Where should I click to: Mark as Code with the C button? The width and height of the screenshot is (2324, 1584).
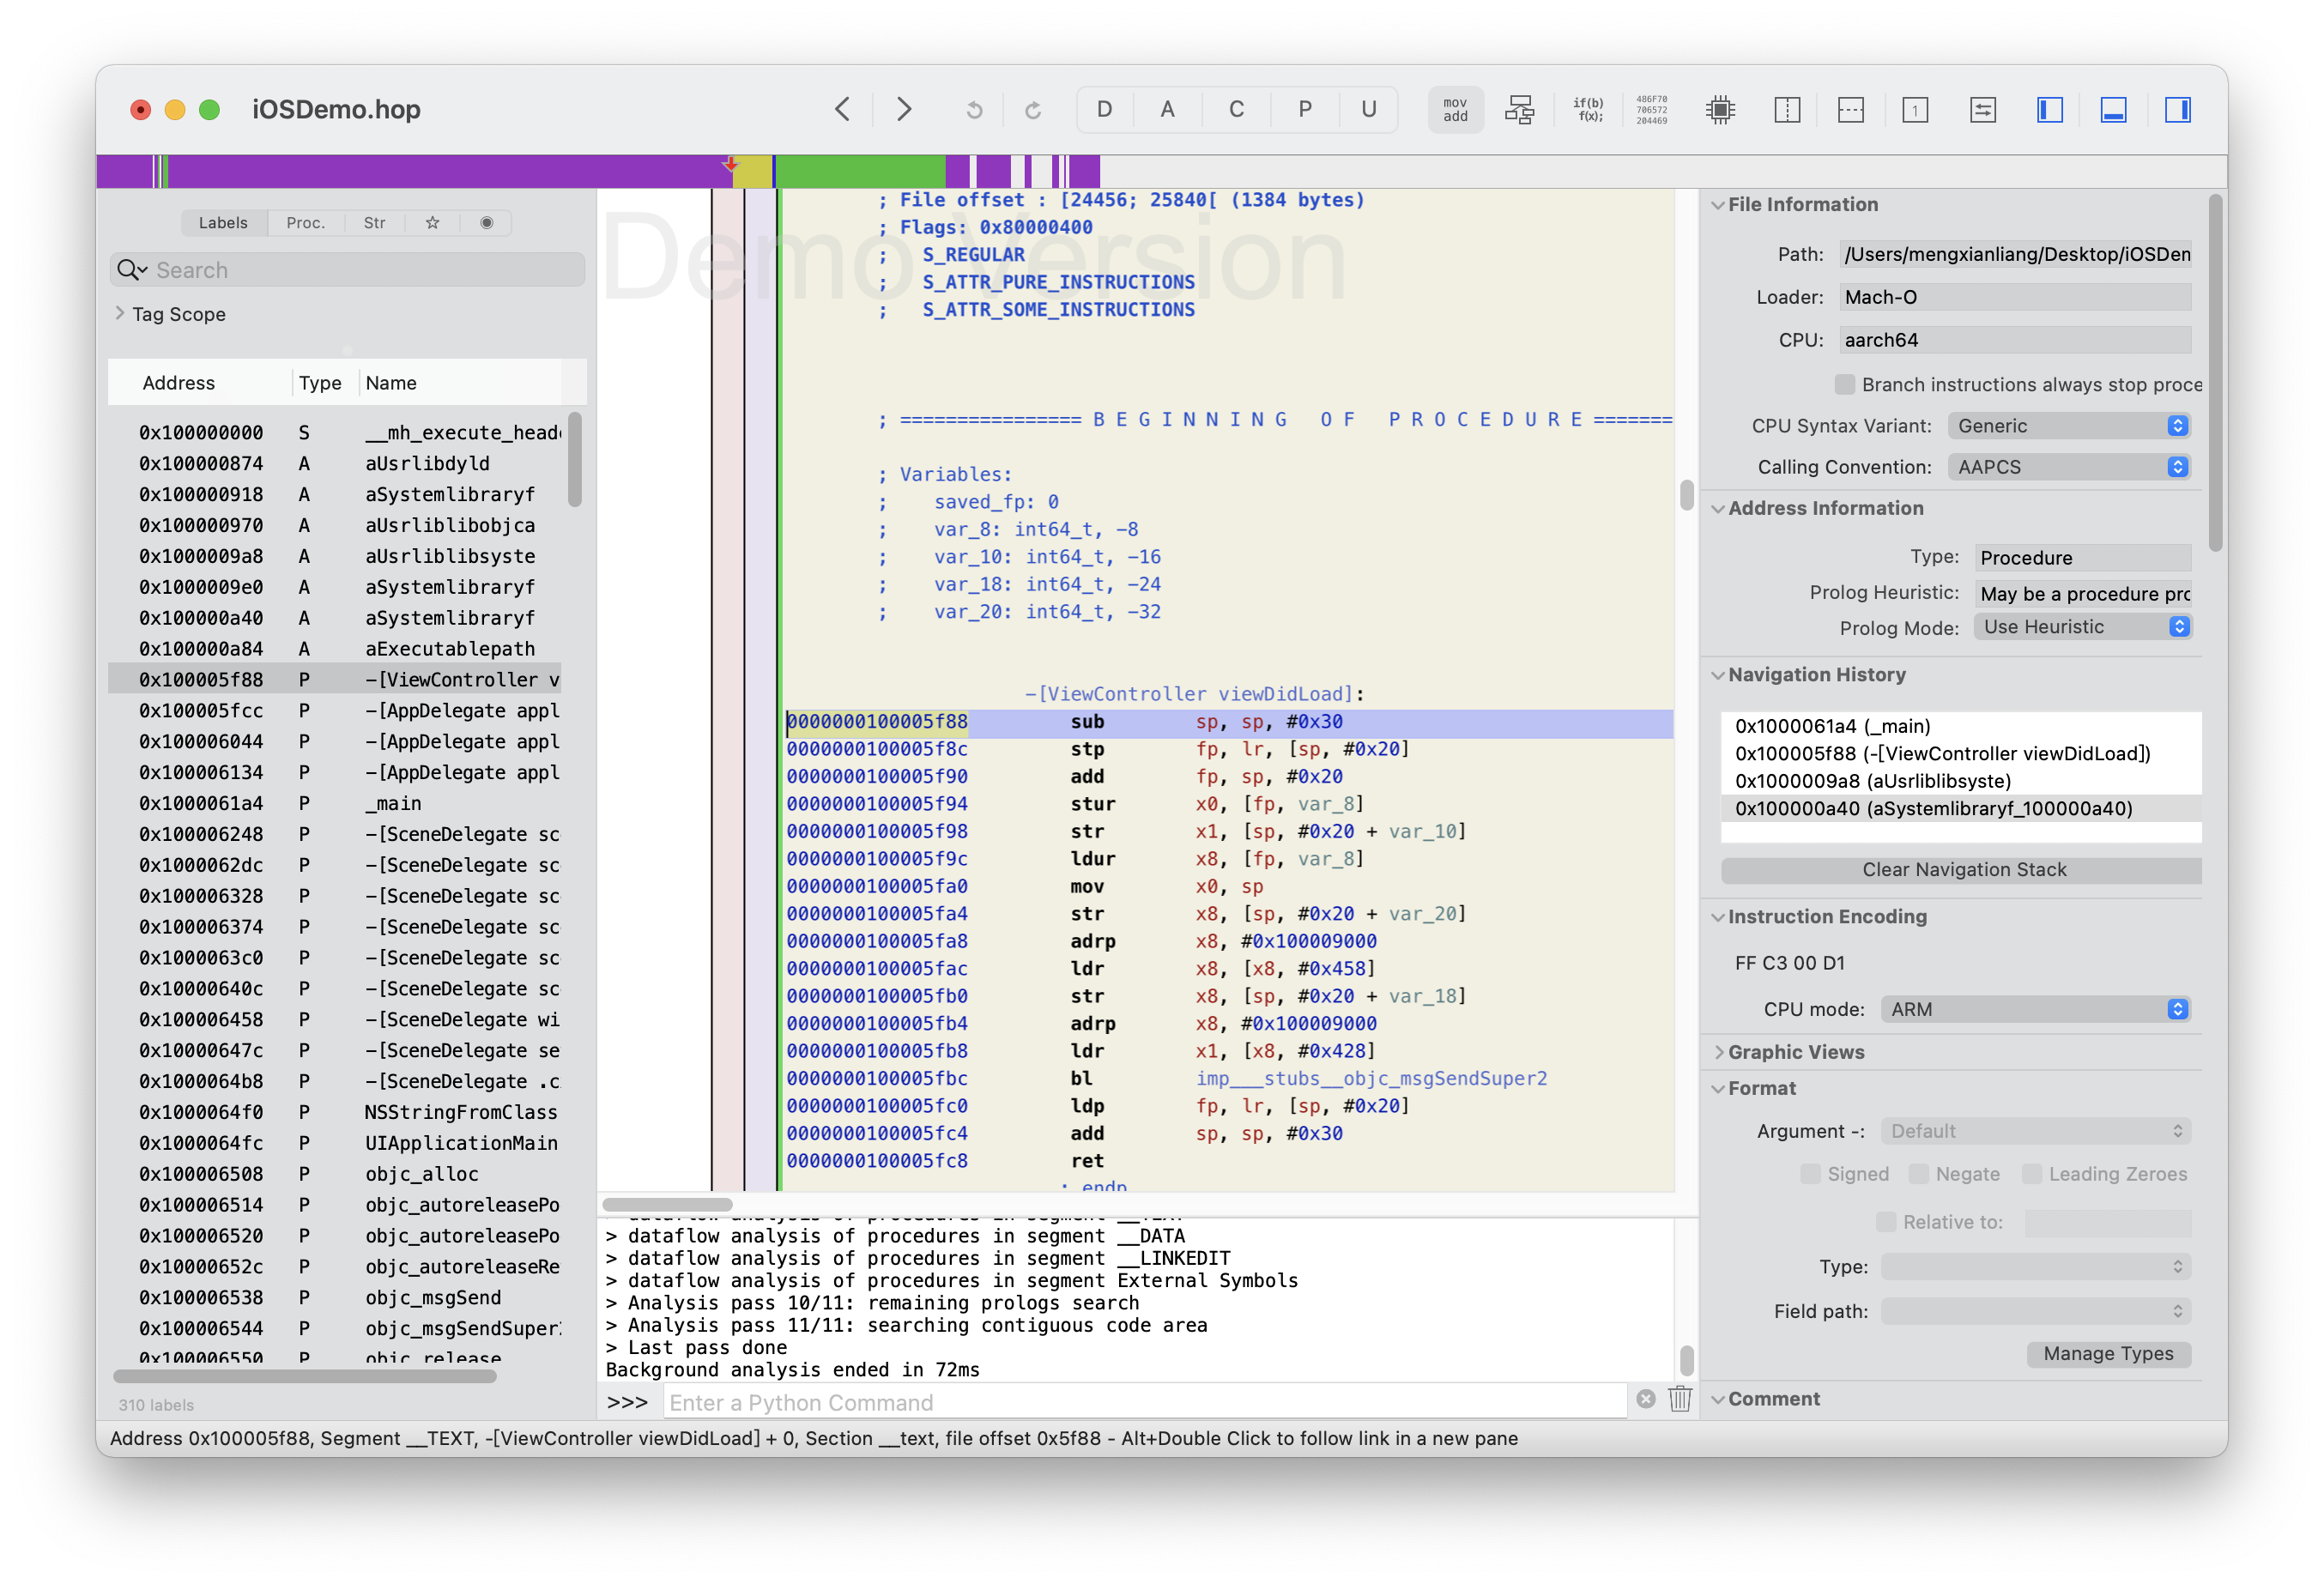click(1236, 109)
